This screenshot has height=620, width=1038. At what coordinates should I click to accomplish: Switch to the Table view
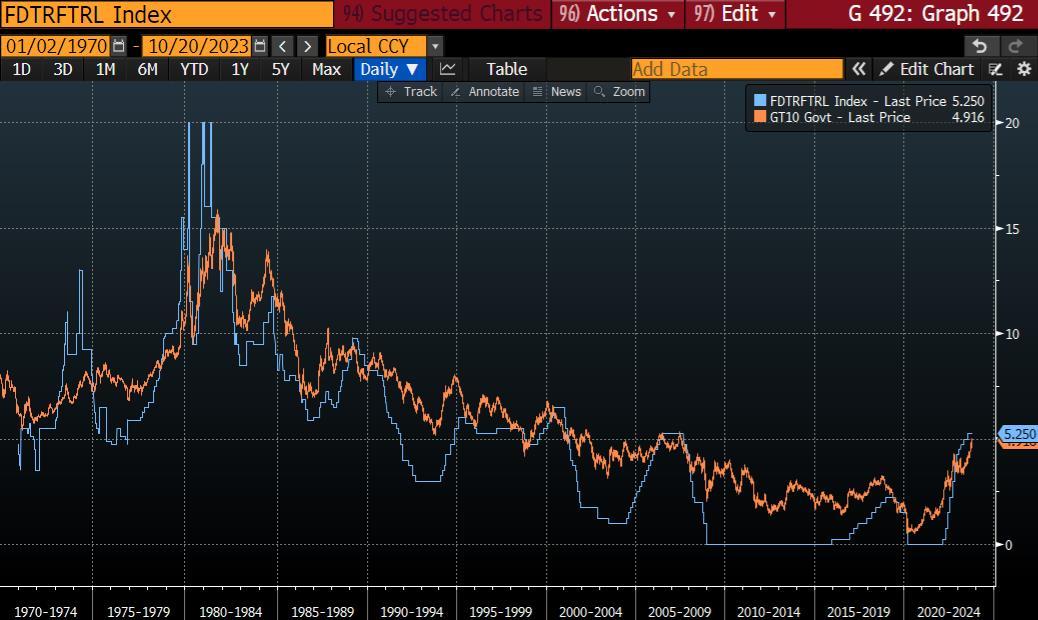506,69
